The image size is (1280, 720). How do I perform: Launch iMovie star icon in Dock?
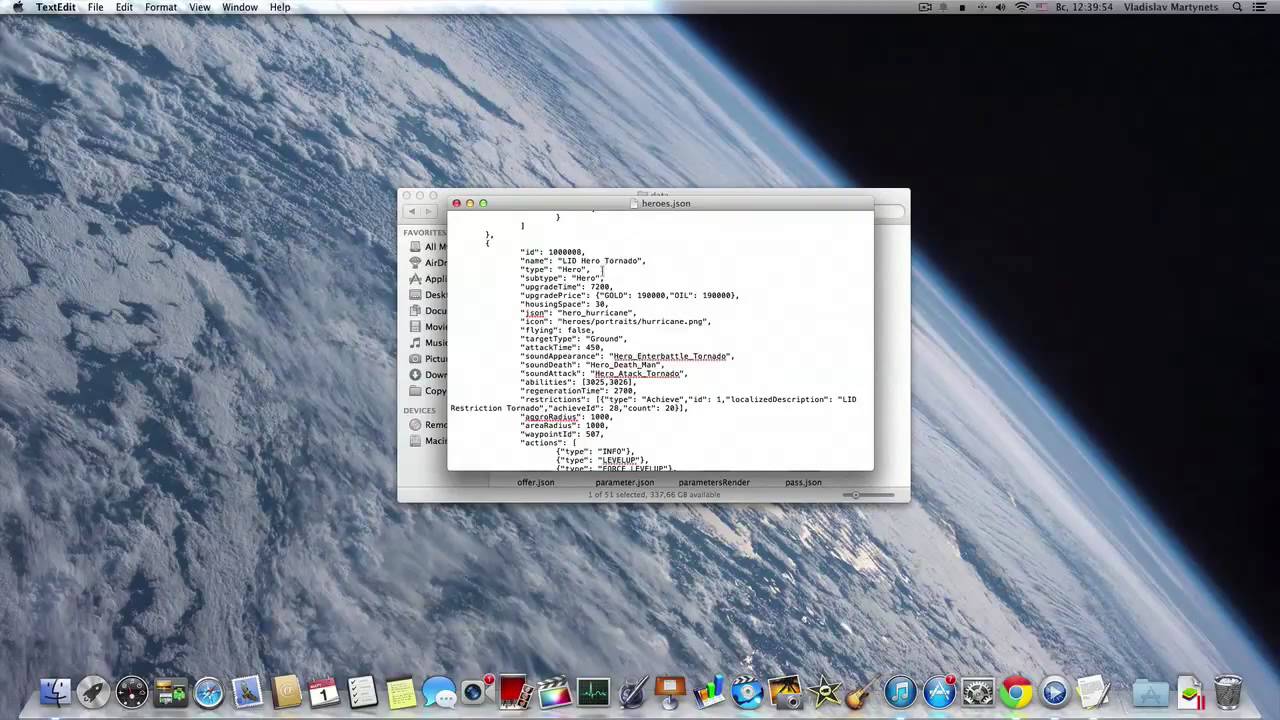[x=824, y=691]
